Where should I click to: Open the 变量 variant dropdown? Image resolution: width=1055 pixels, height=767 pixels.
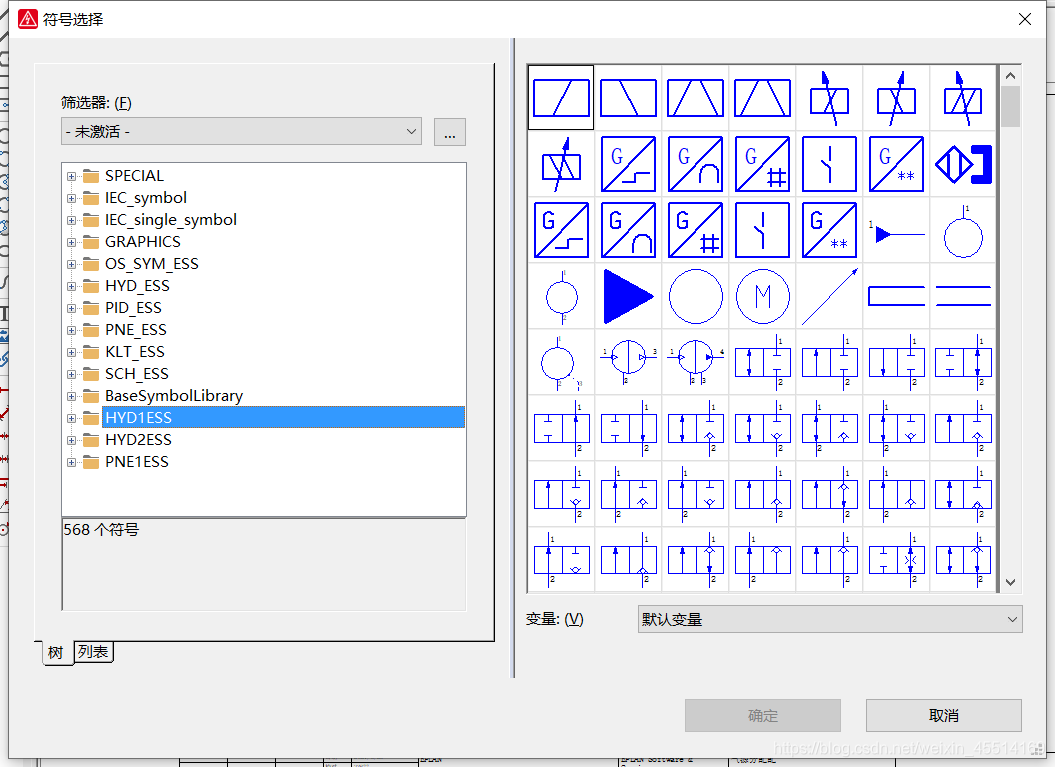(x=829, y=619)
